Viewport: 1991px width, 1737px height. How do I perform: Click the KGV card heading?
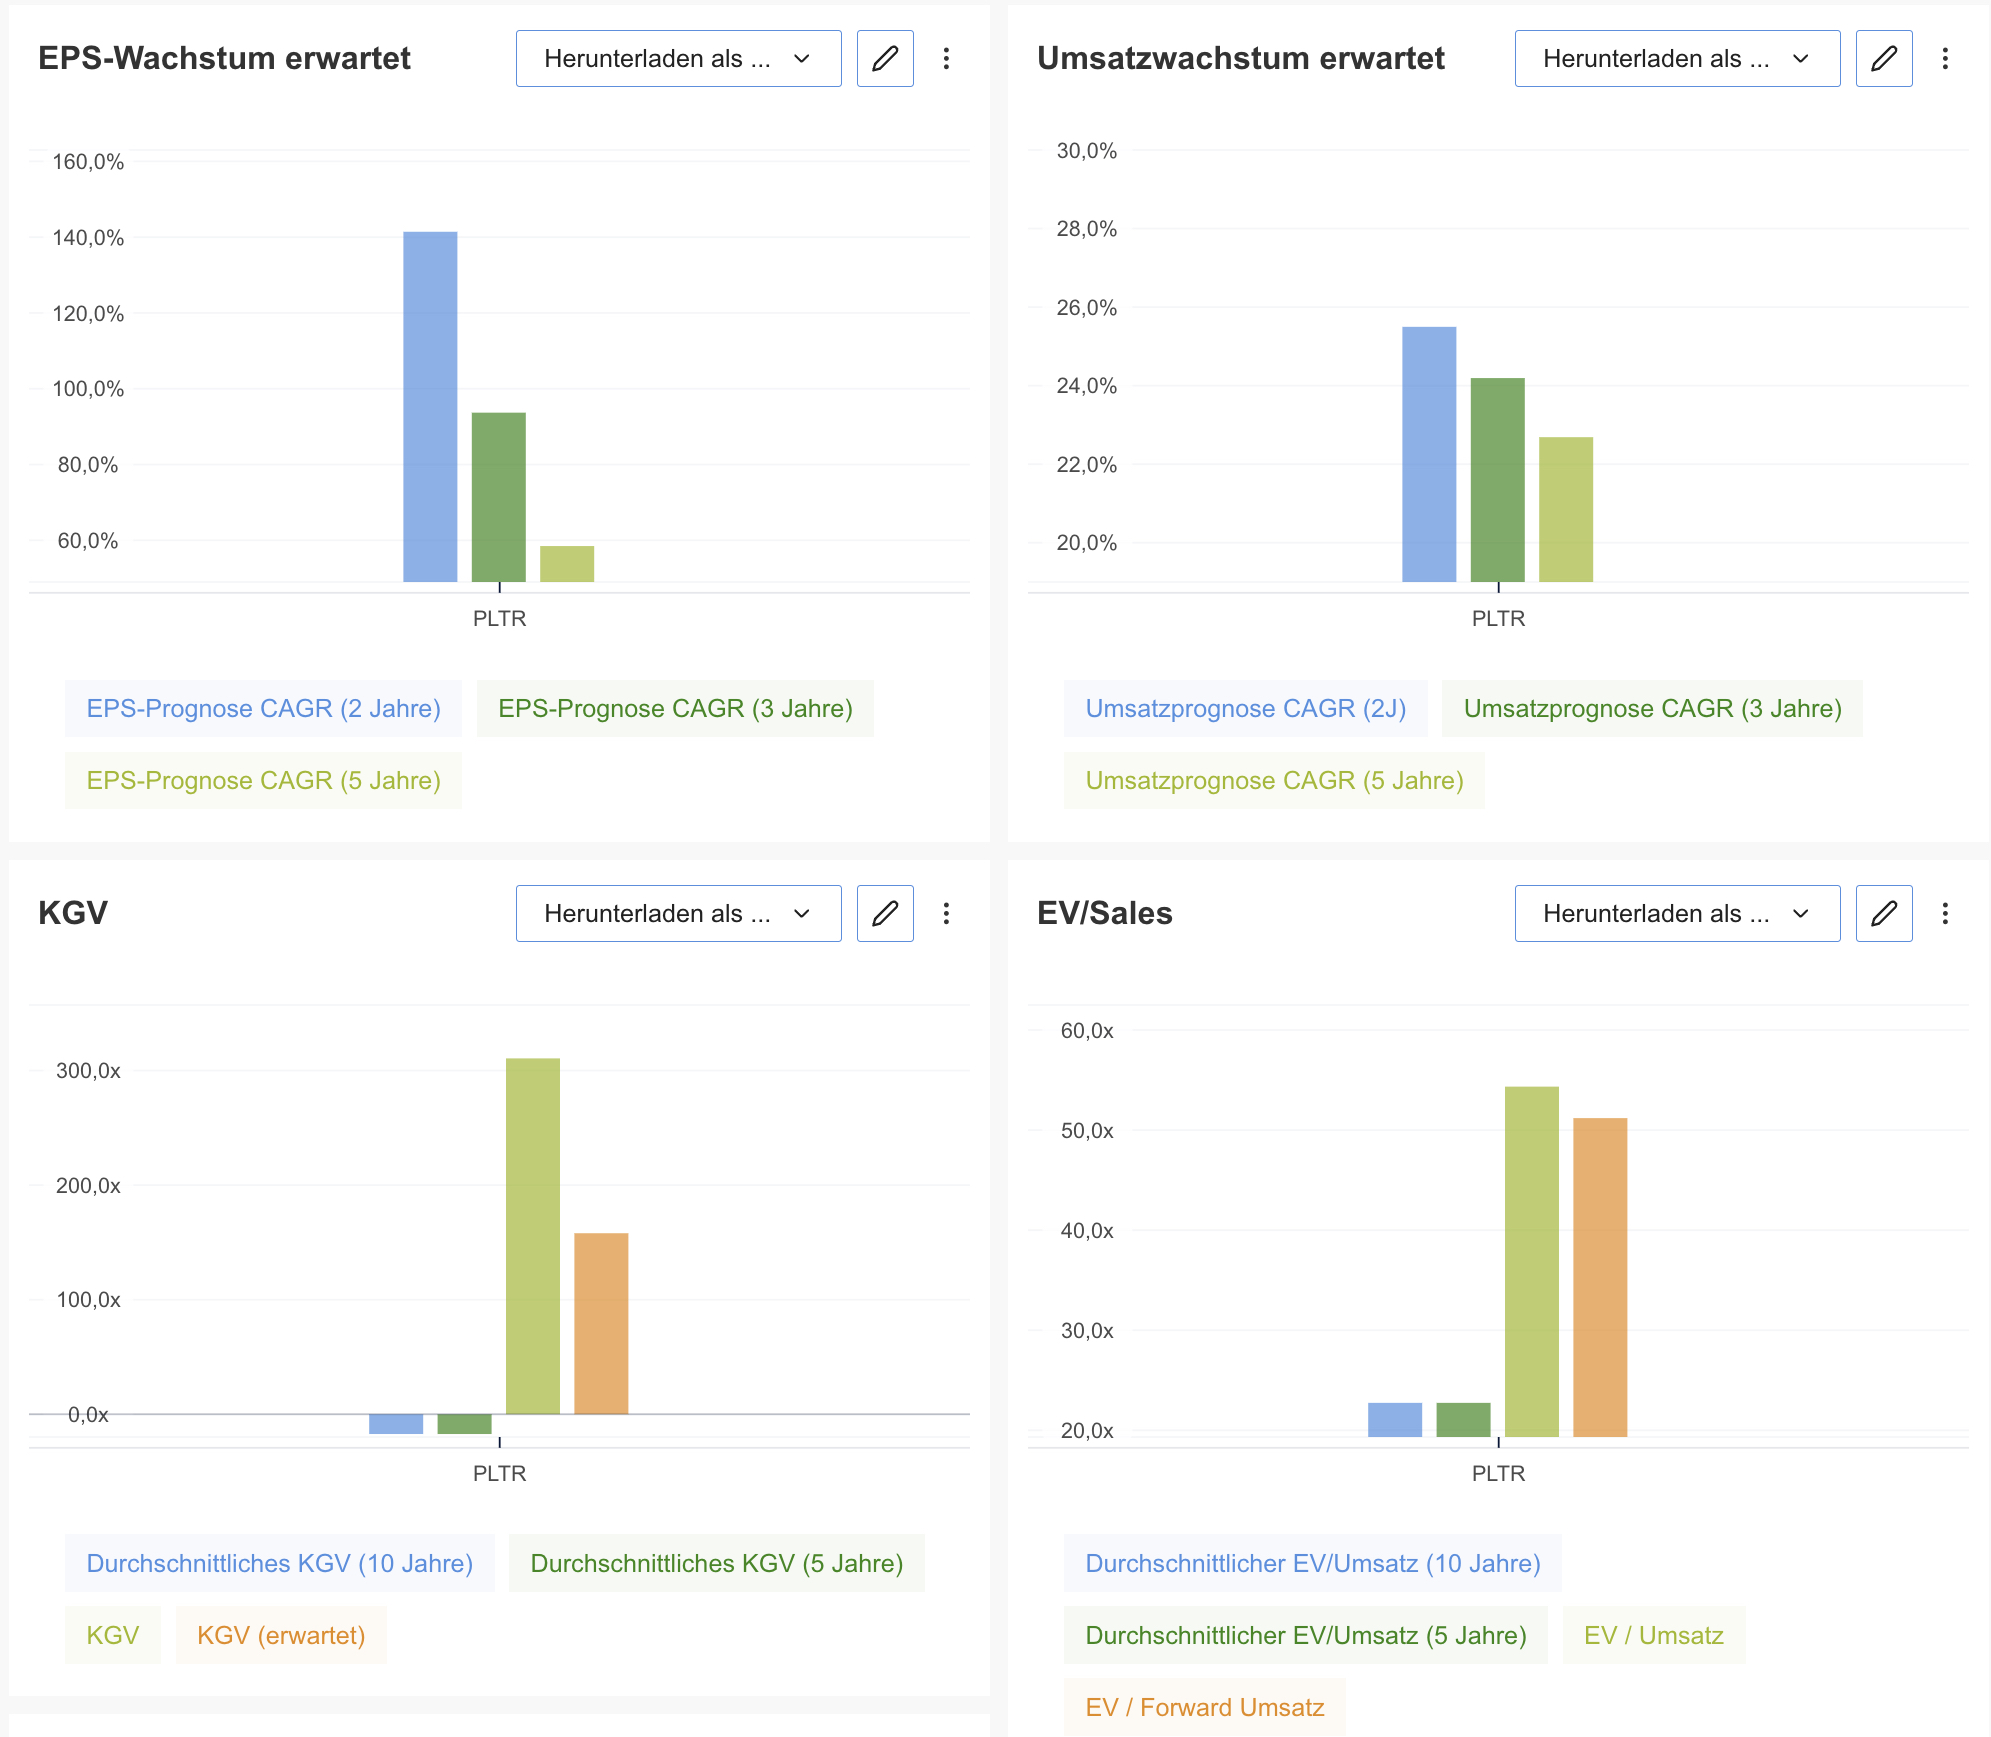[x=73, y=912]
